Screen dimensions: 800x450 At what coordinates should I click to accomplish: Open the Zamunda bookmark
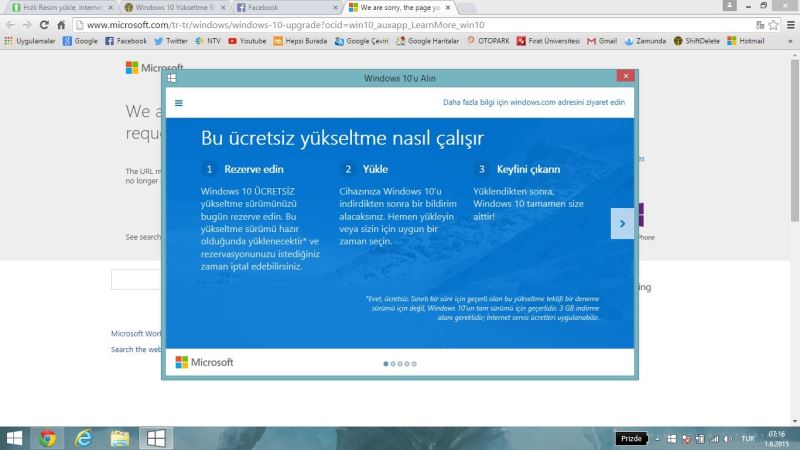(645, 41)
